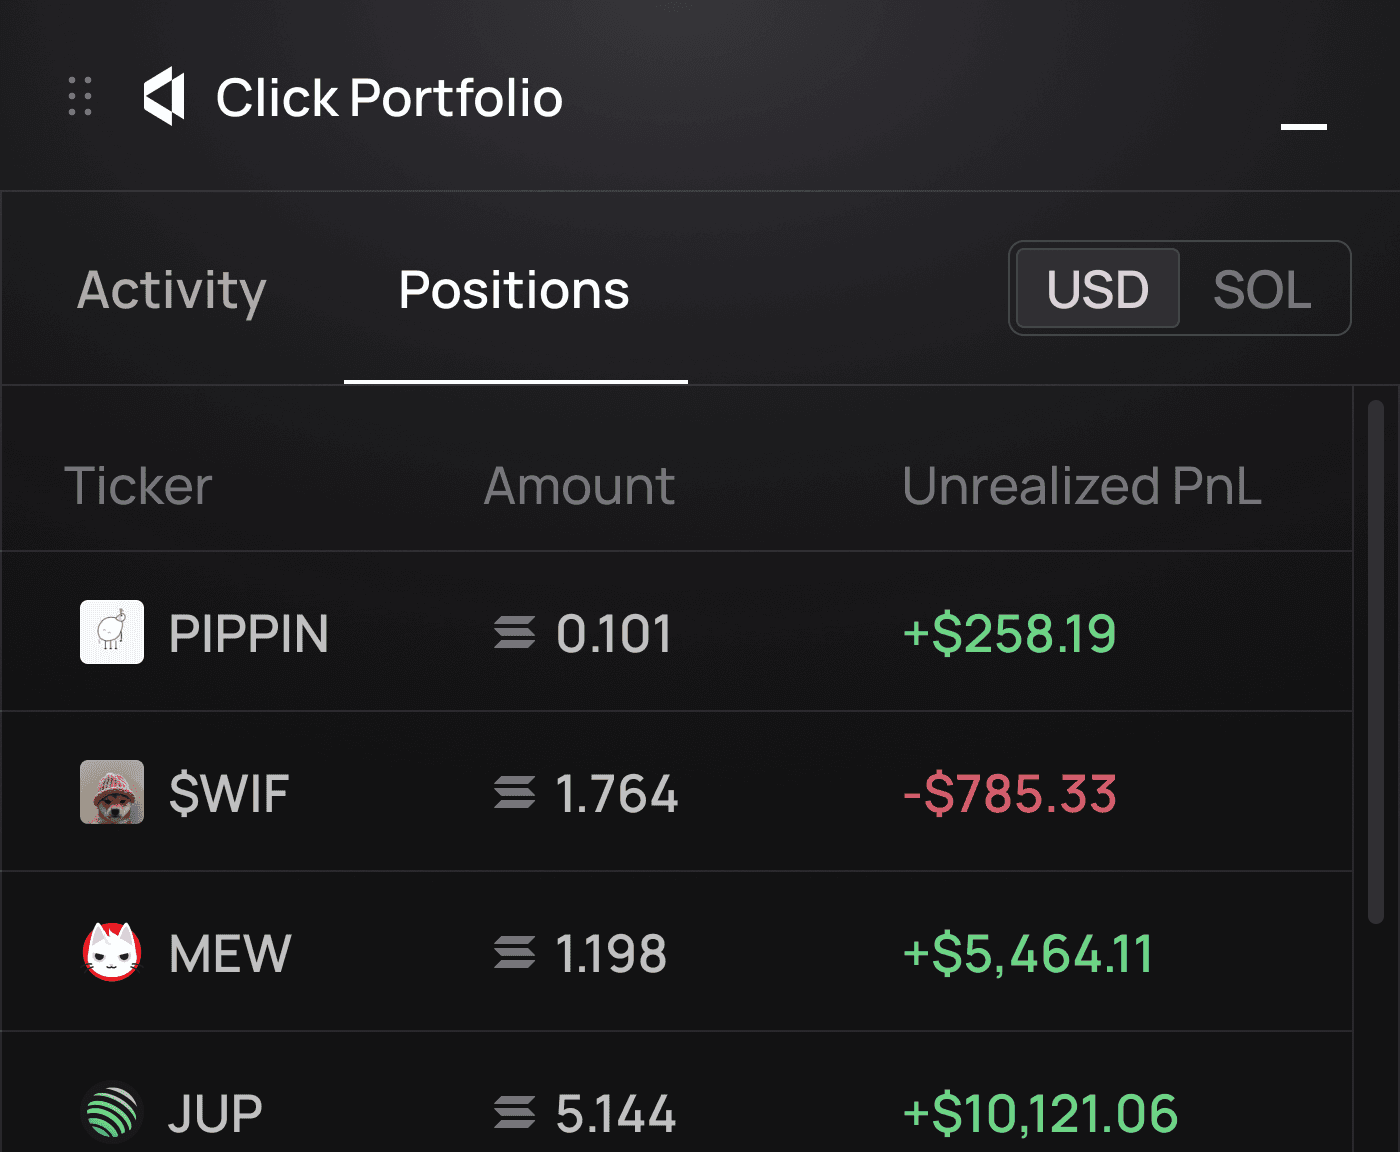This screenshot has height=1152, width=1400.
Task: Grab the six-dot drag handle icon
Action: [80, 97]
